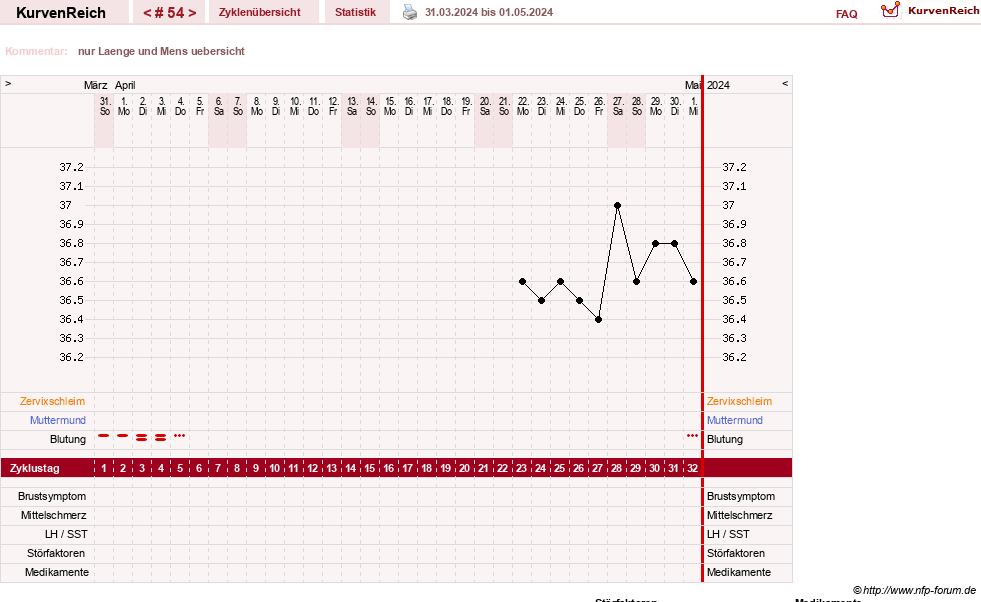Screen dimensions: 981x602
Task: Go to previous cycle with the < arrow
Action: pyautogui.click(x=147, y=13)
